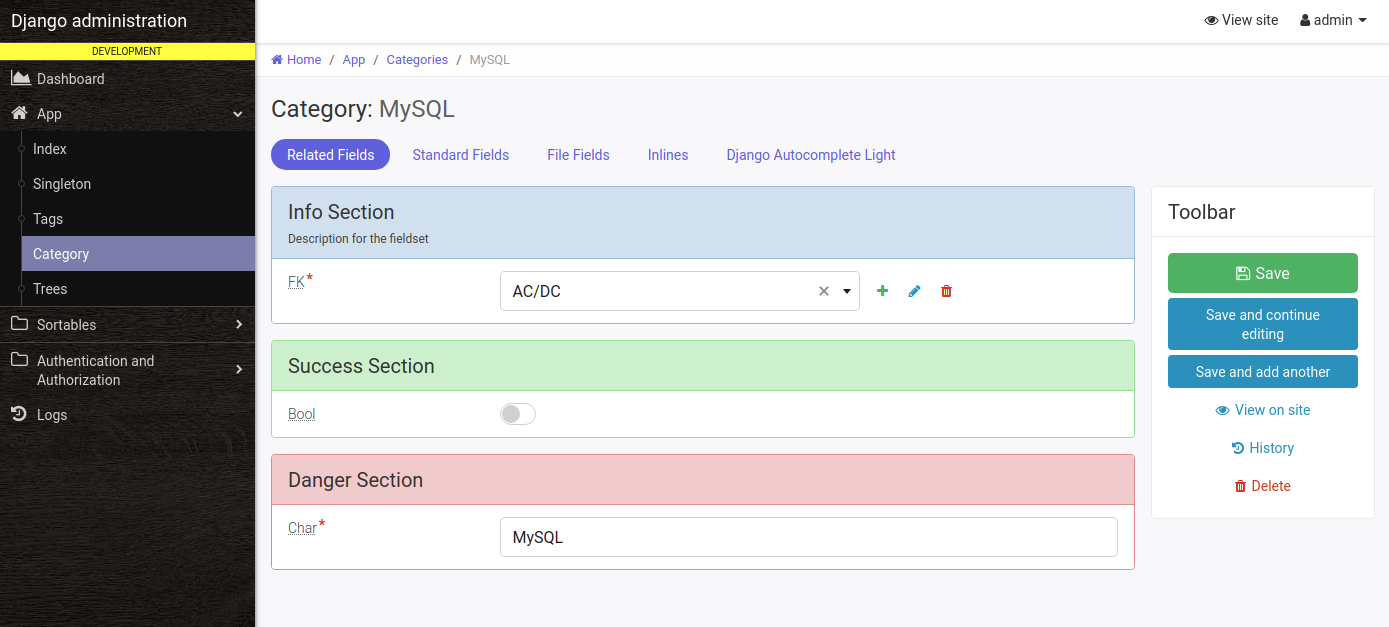Viewport: 1389px width, 627px height.
Task: Go to Home breadcrumb link
Action: click(296, 60)
